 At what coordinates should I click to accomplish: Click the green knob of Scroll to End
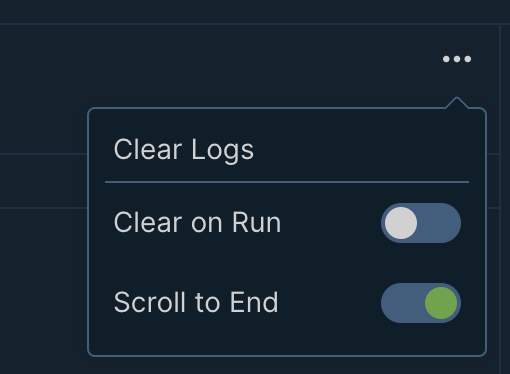441,303
